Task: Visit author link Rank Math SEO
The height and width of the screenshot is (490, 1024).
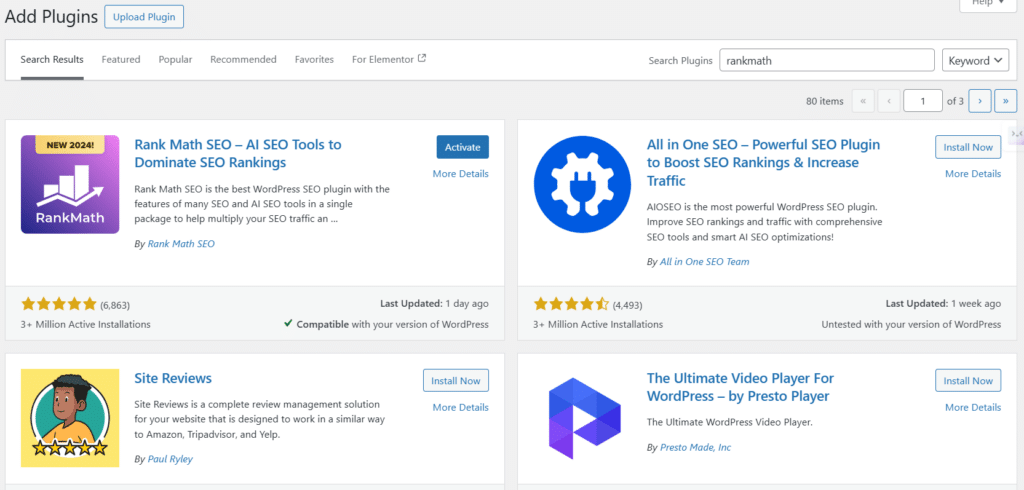Action: (x=181, y=244)
